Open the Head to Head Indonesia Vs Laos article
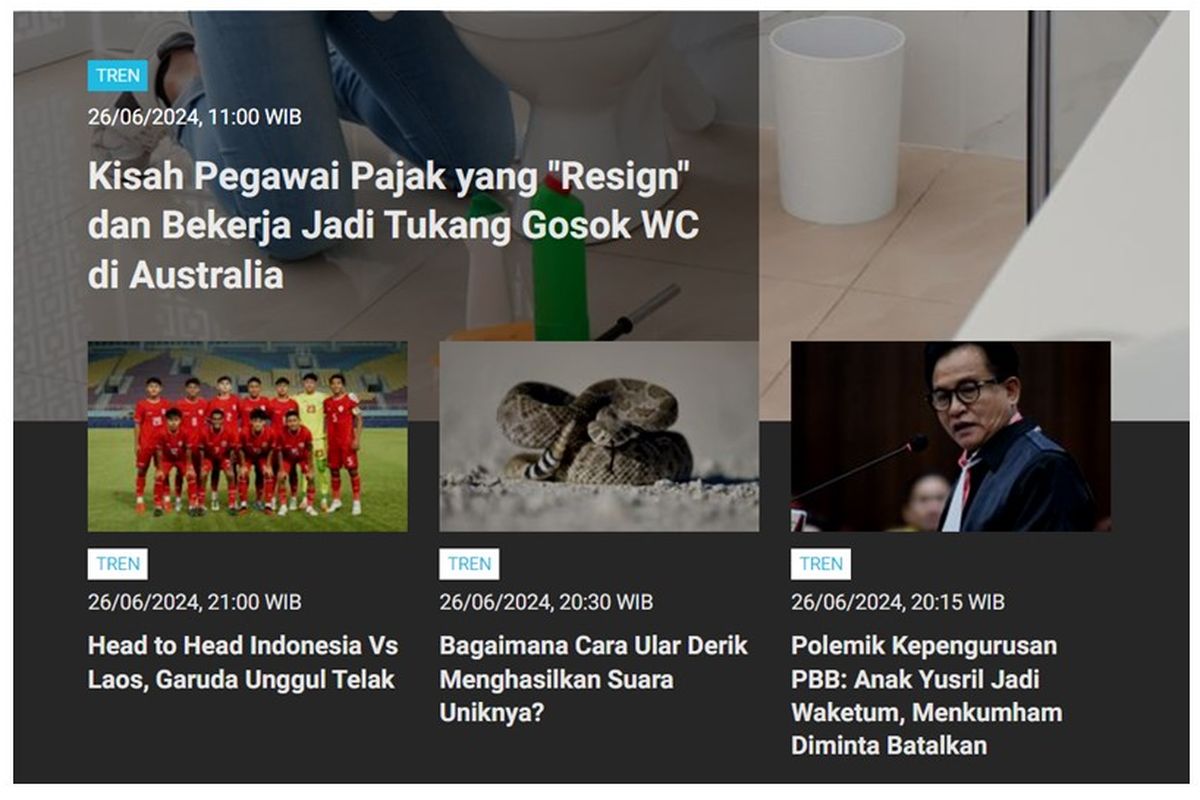1200x800 pixels. (x=243, y=662)
